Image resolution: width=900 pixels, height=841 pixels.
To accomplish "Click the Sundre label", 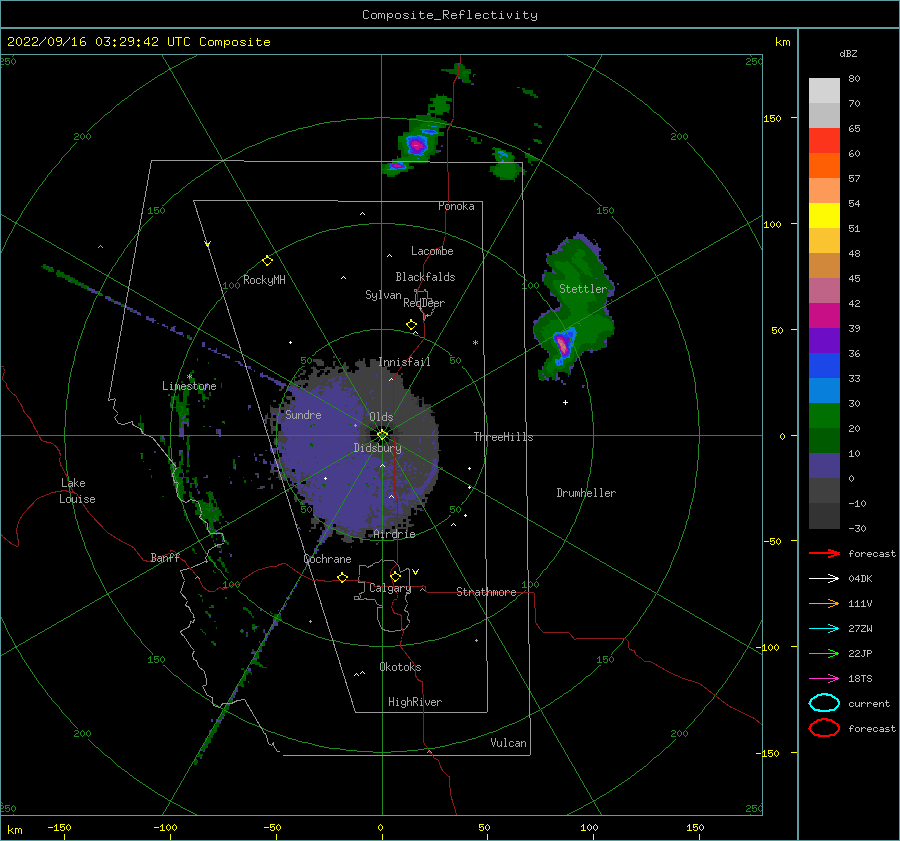I will (303, 415).
